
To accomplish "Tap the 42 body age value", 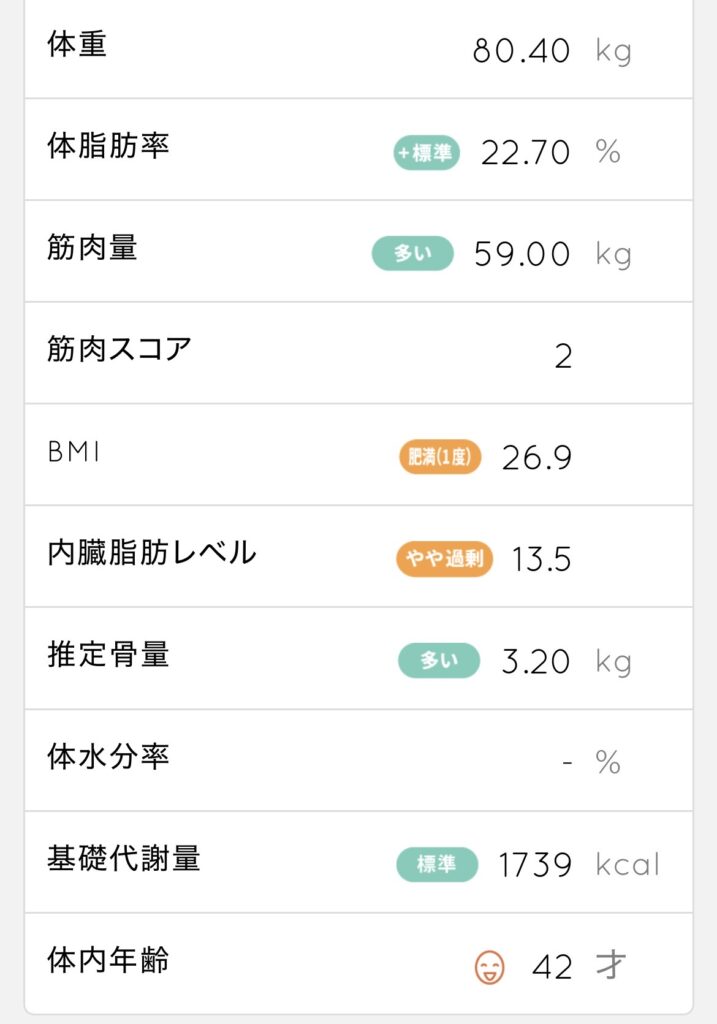I will pyautogui.click(x=553, y=967).
